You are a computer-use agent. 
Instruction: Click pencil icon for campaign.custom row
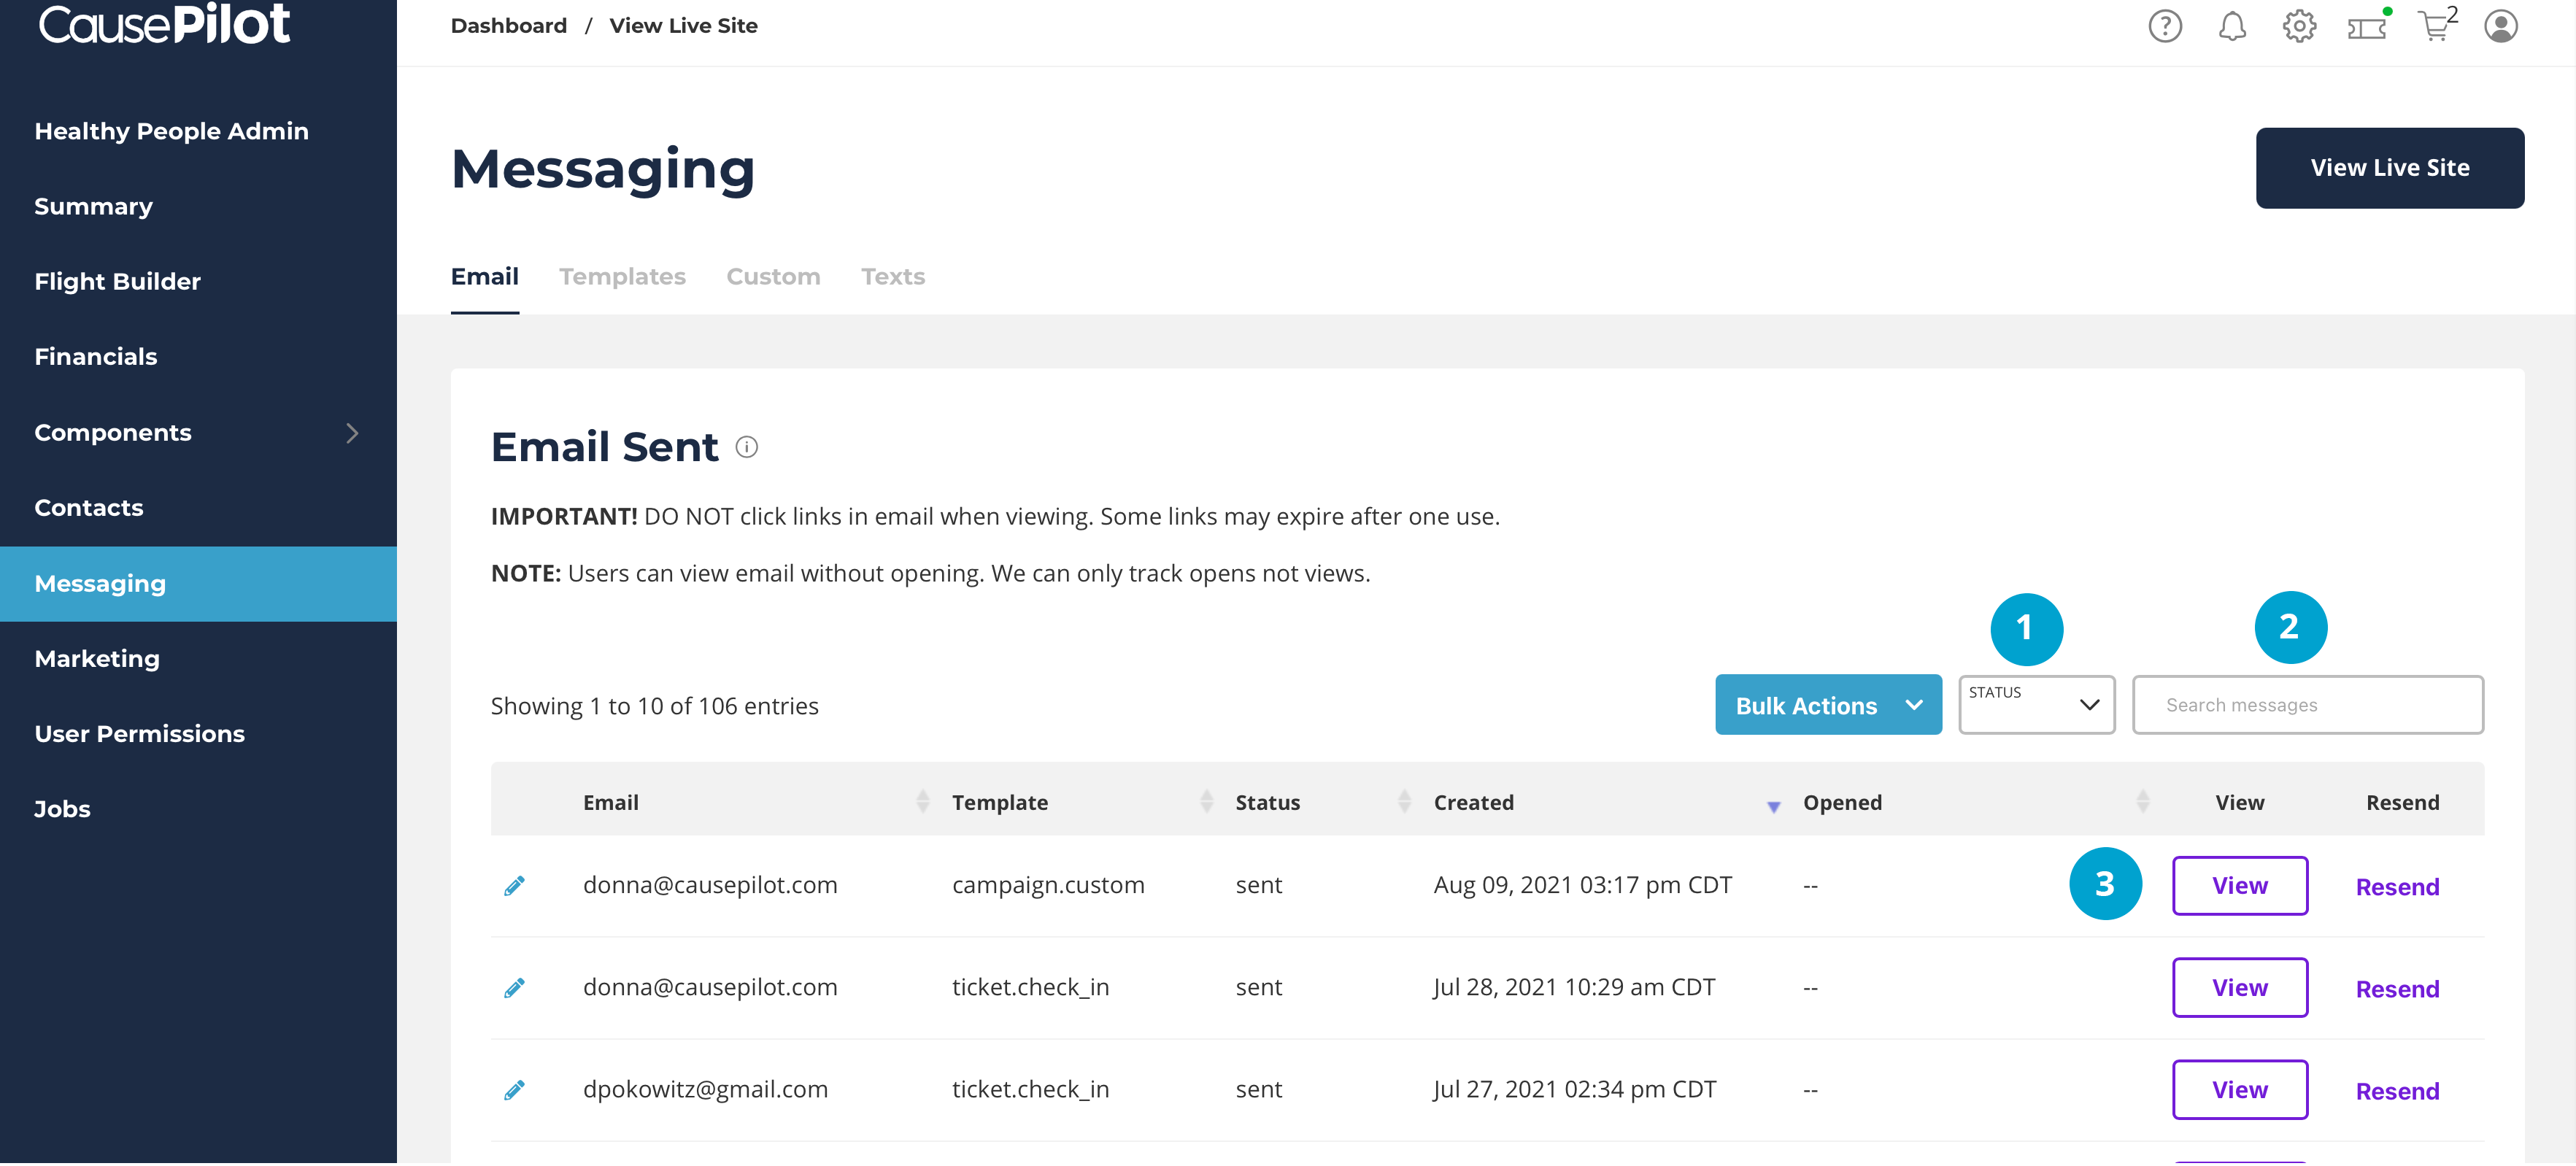tap(514, 886)
